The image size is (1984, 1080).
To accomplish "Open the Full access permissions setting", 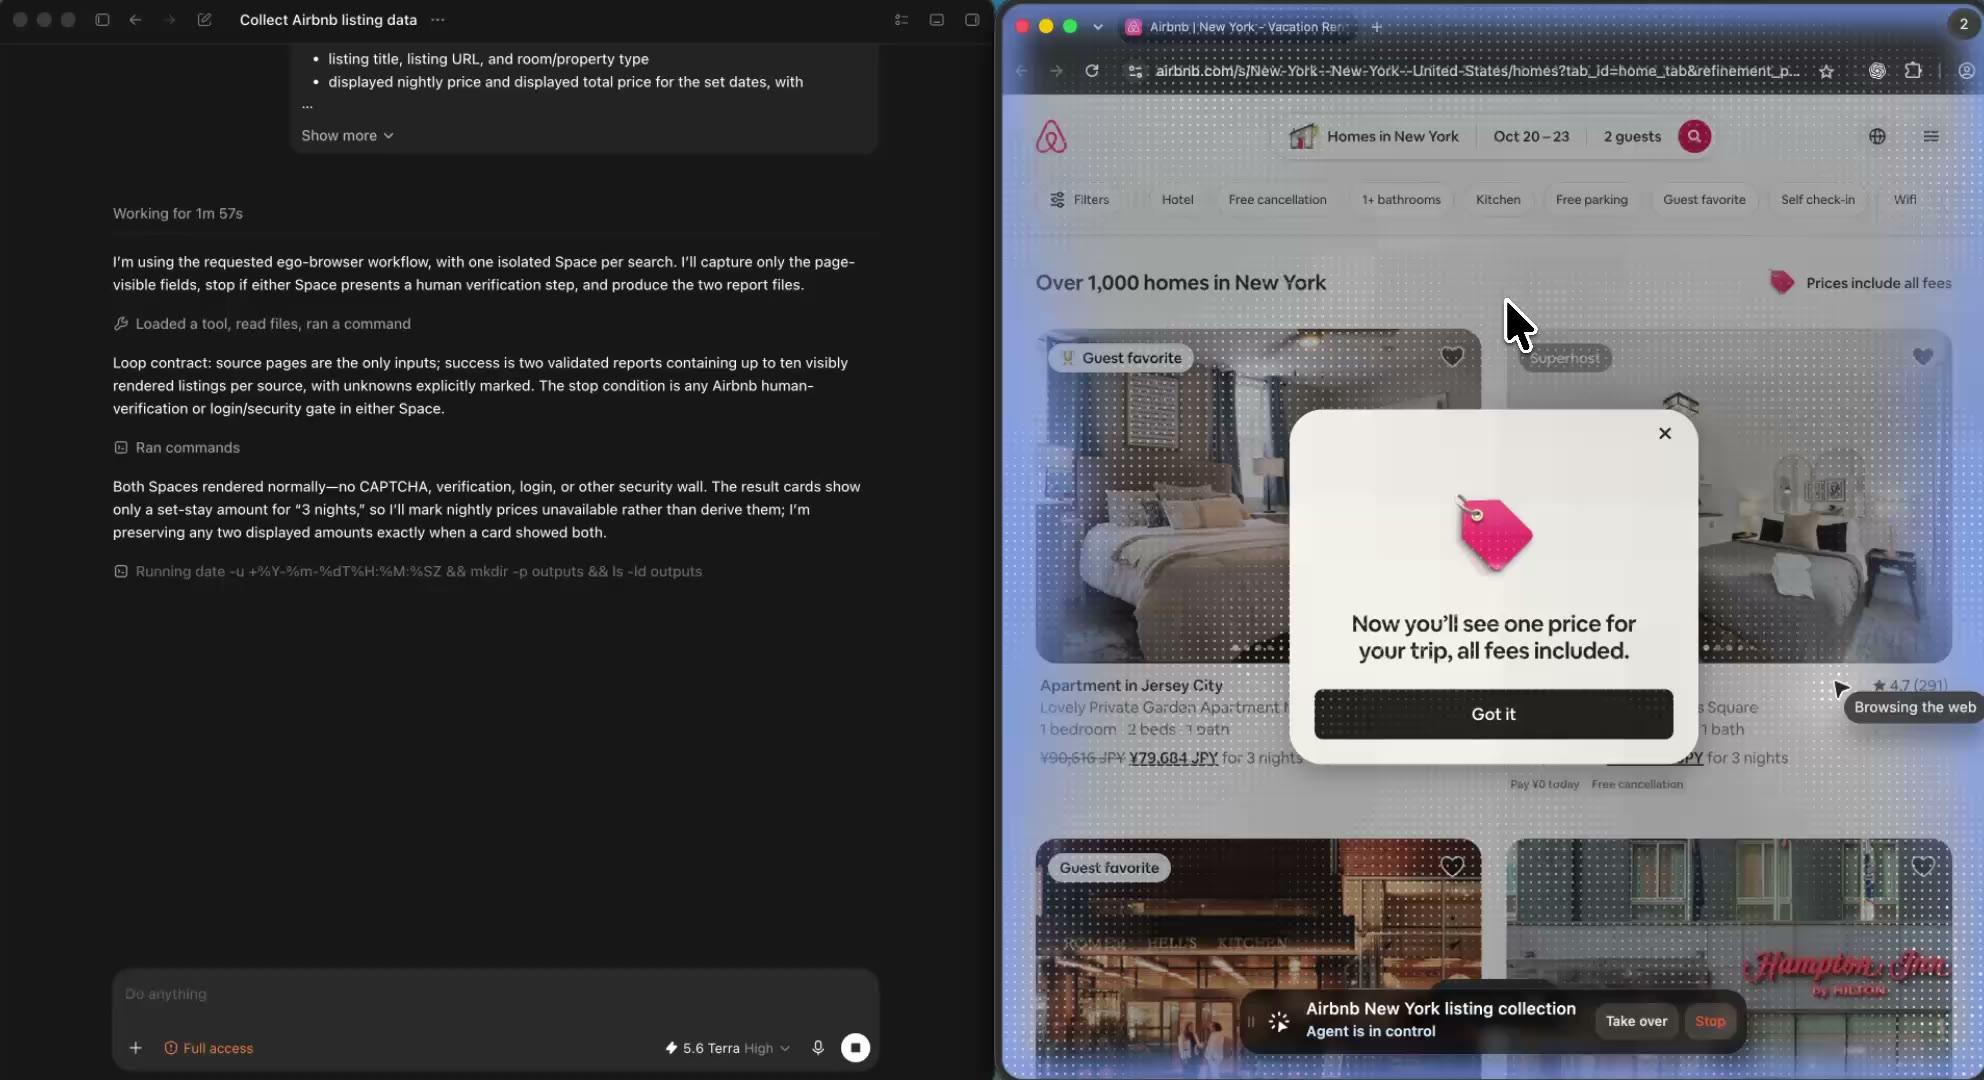I will click(209, 1048).
